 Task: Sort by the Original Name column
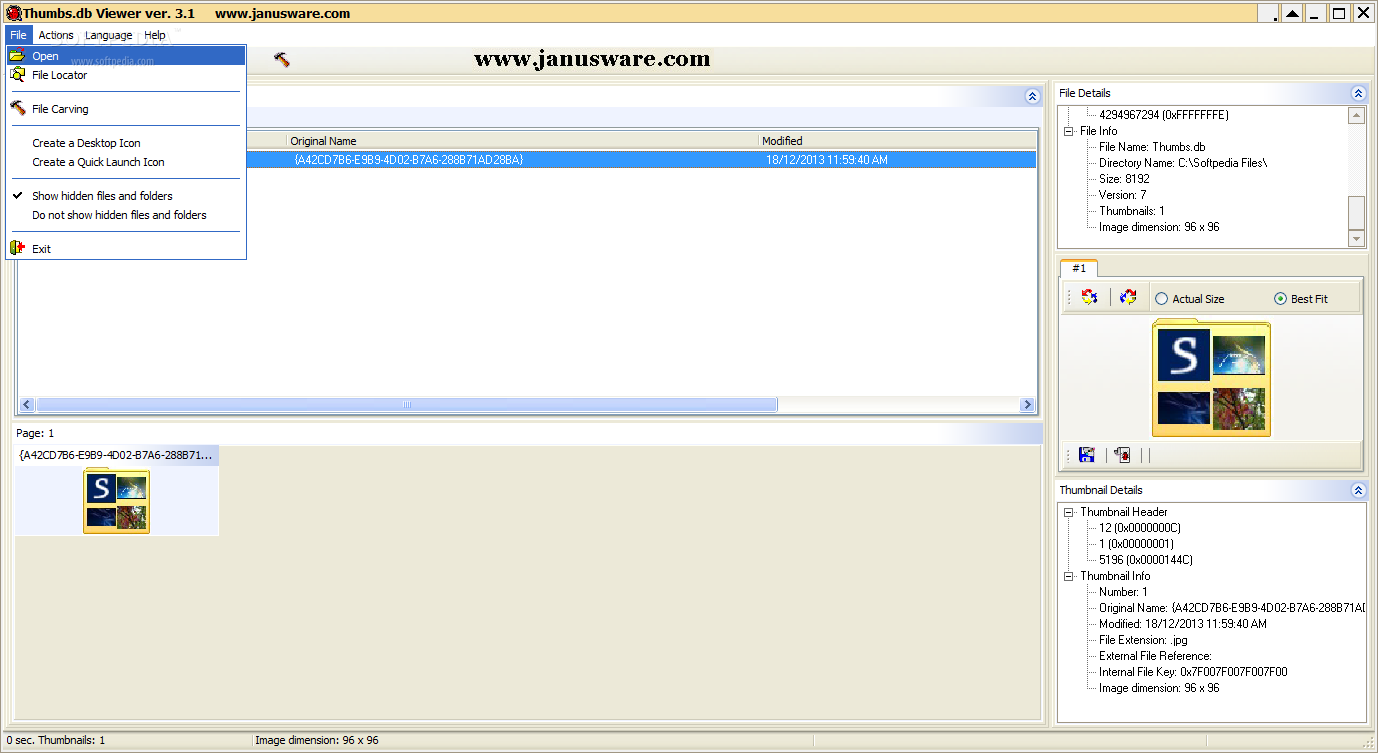pyautogui.click(x=522, y=141)
